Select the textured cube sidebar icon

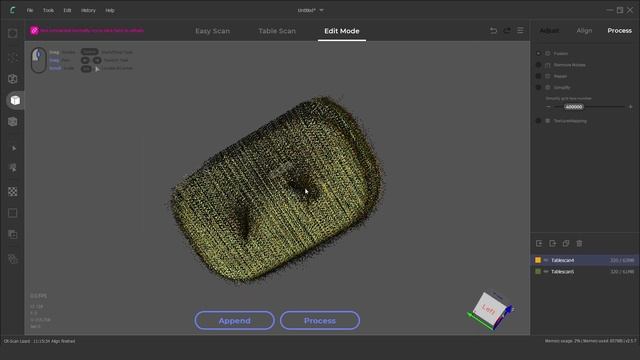tap(13, 122)
